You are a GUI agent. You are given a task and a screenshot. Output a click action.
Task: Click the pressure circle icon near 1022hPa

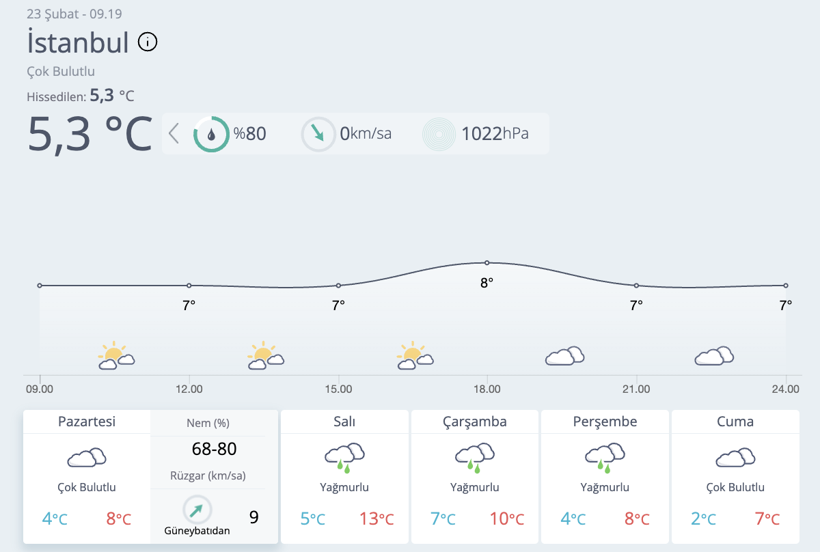(439, 134)
